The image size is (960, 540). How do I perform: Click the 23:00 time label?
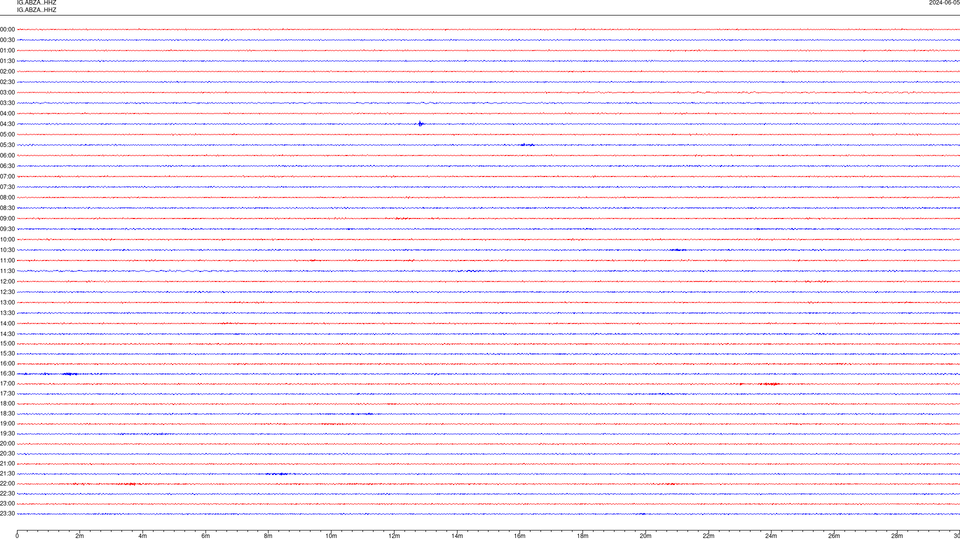coord(7,504)
